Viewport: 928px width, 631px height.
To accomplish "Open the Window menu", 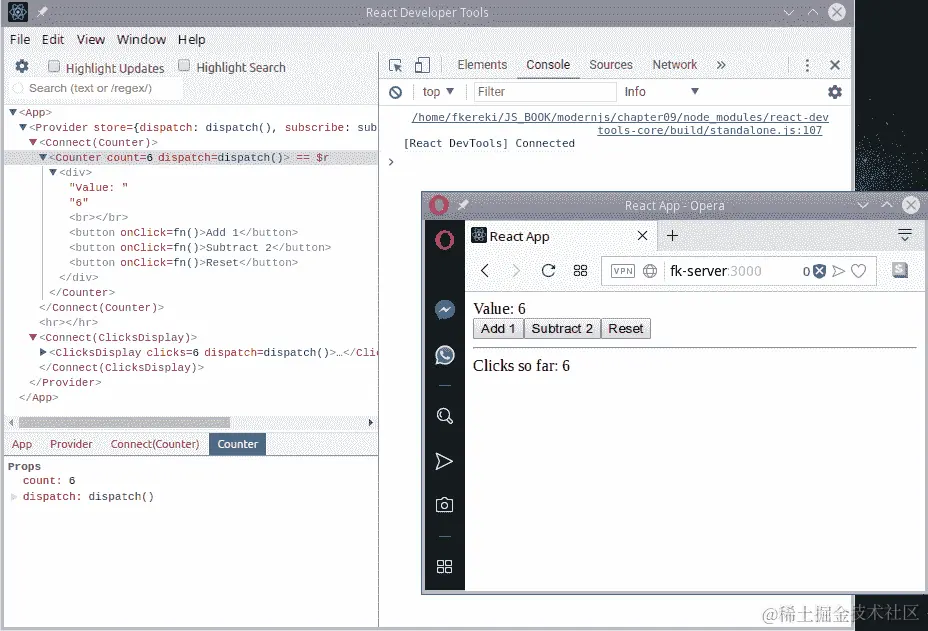I will (x=141, y=40).
